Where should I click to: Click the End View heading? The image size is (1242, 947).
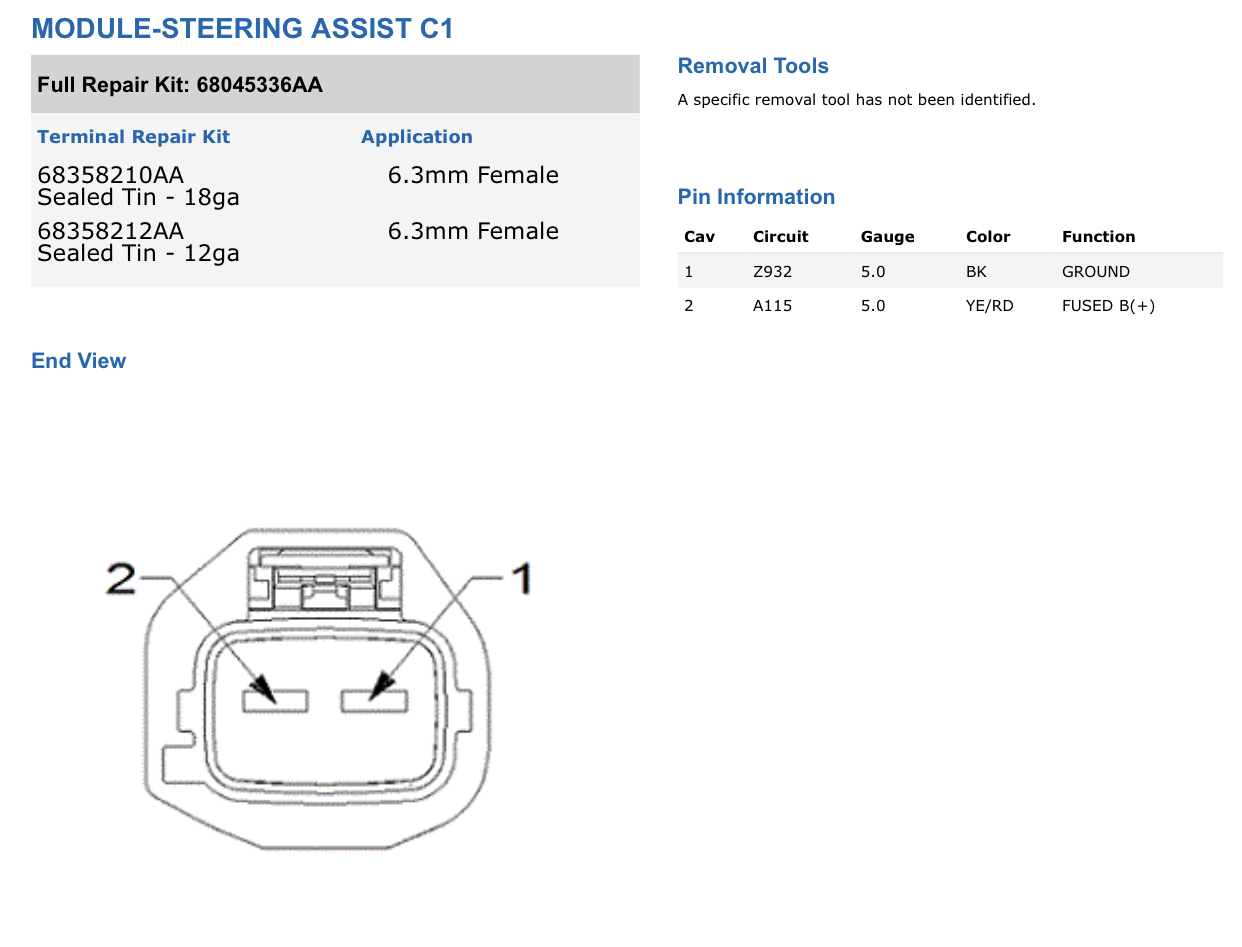(x=79, y=361)
